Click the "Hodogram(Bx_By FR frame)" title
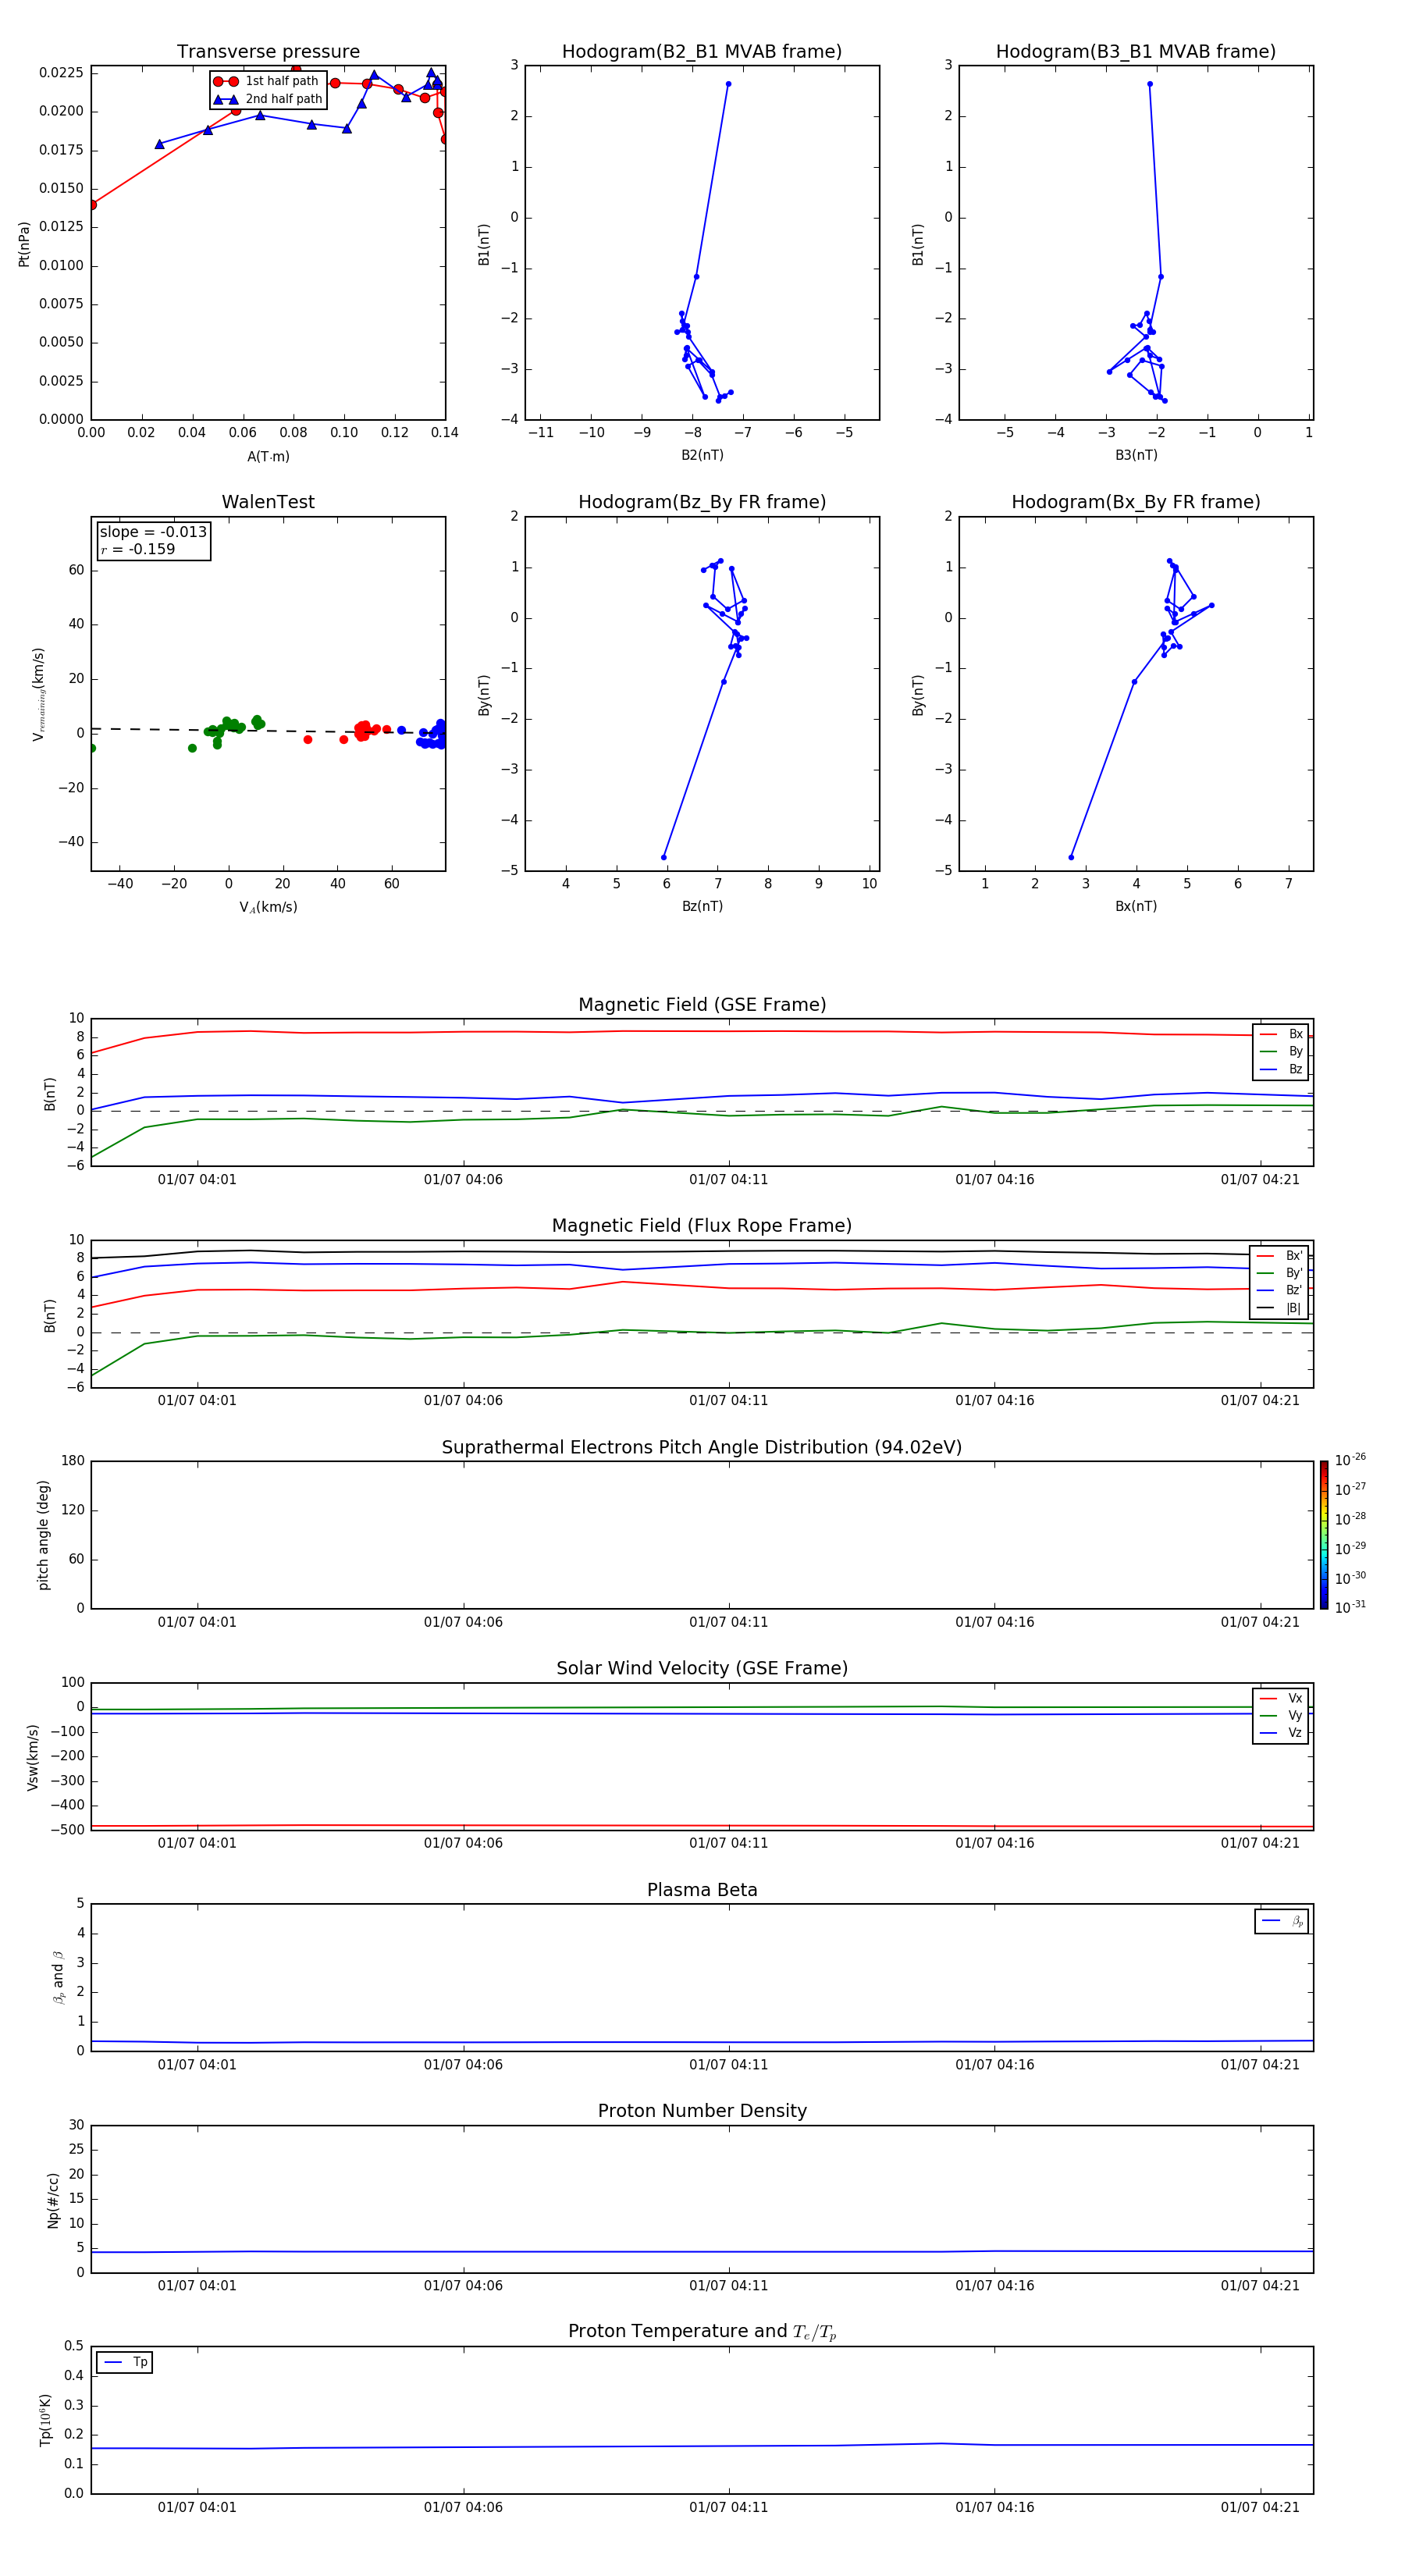The width and height of the screenshot is (1405, 2576). tap(1136, 502)
